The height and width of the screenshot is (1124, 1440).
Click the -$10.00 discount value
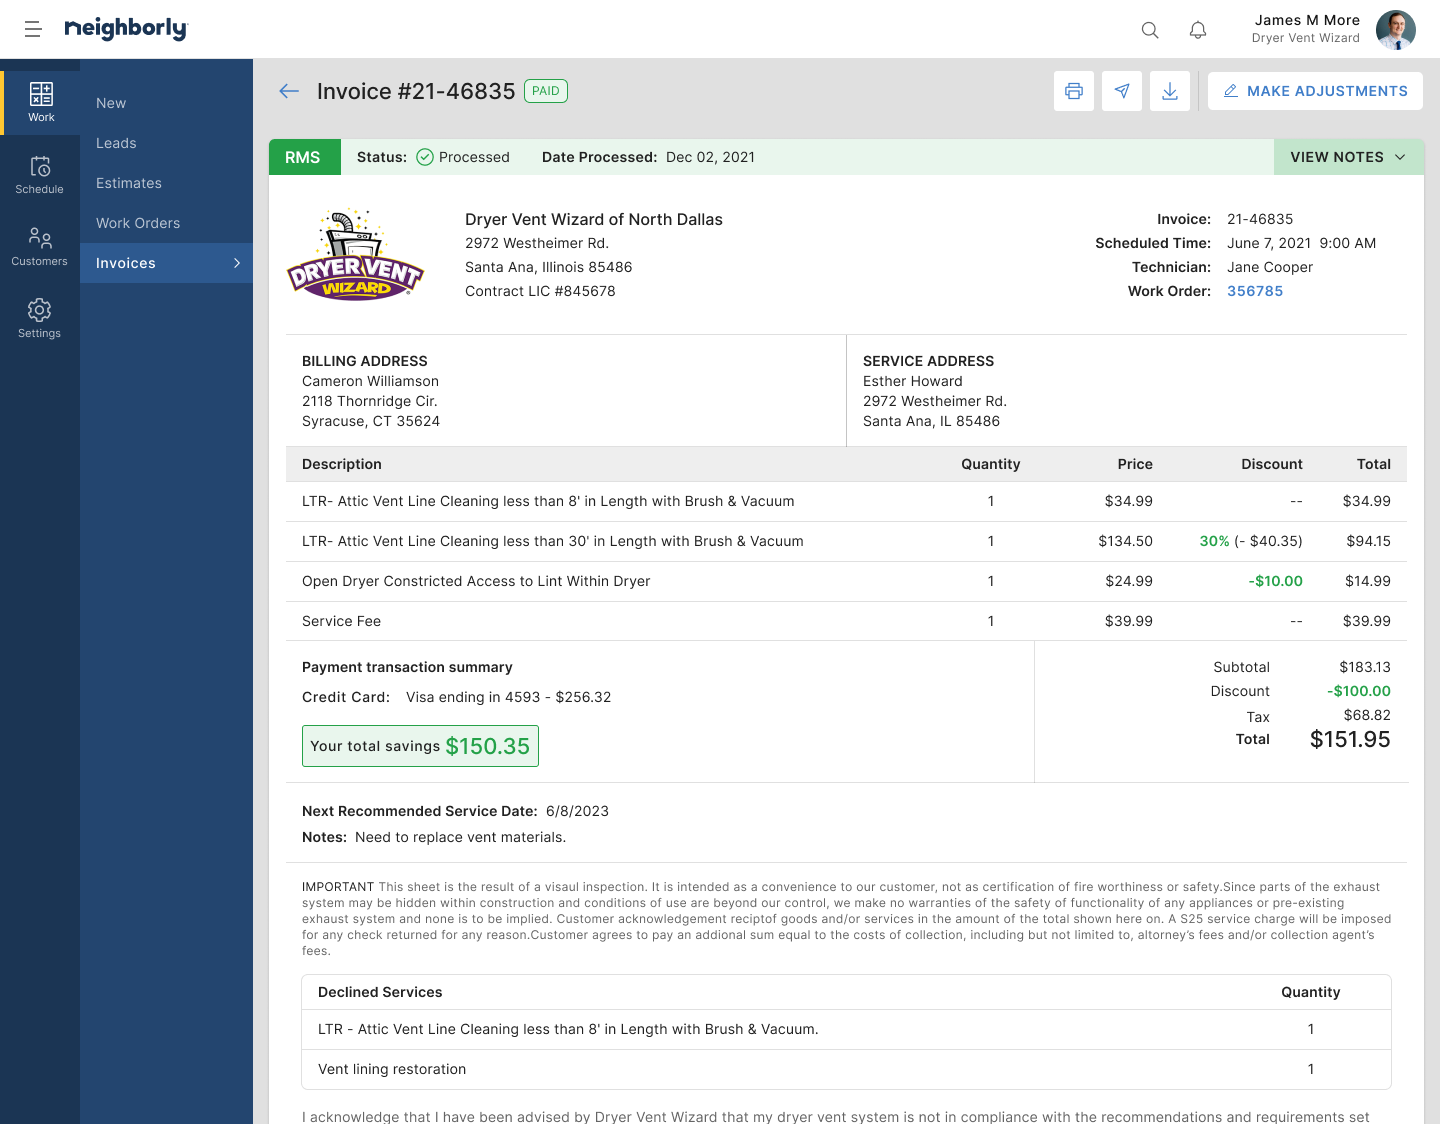[x=1276, y=581]
